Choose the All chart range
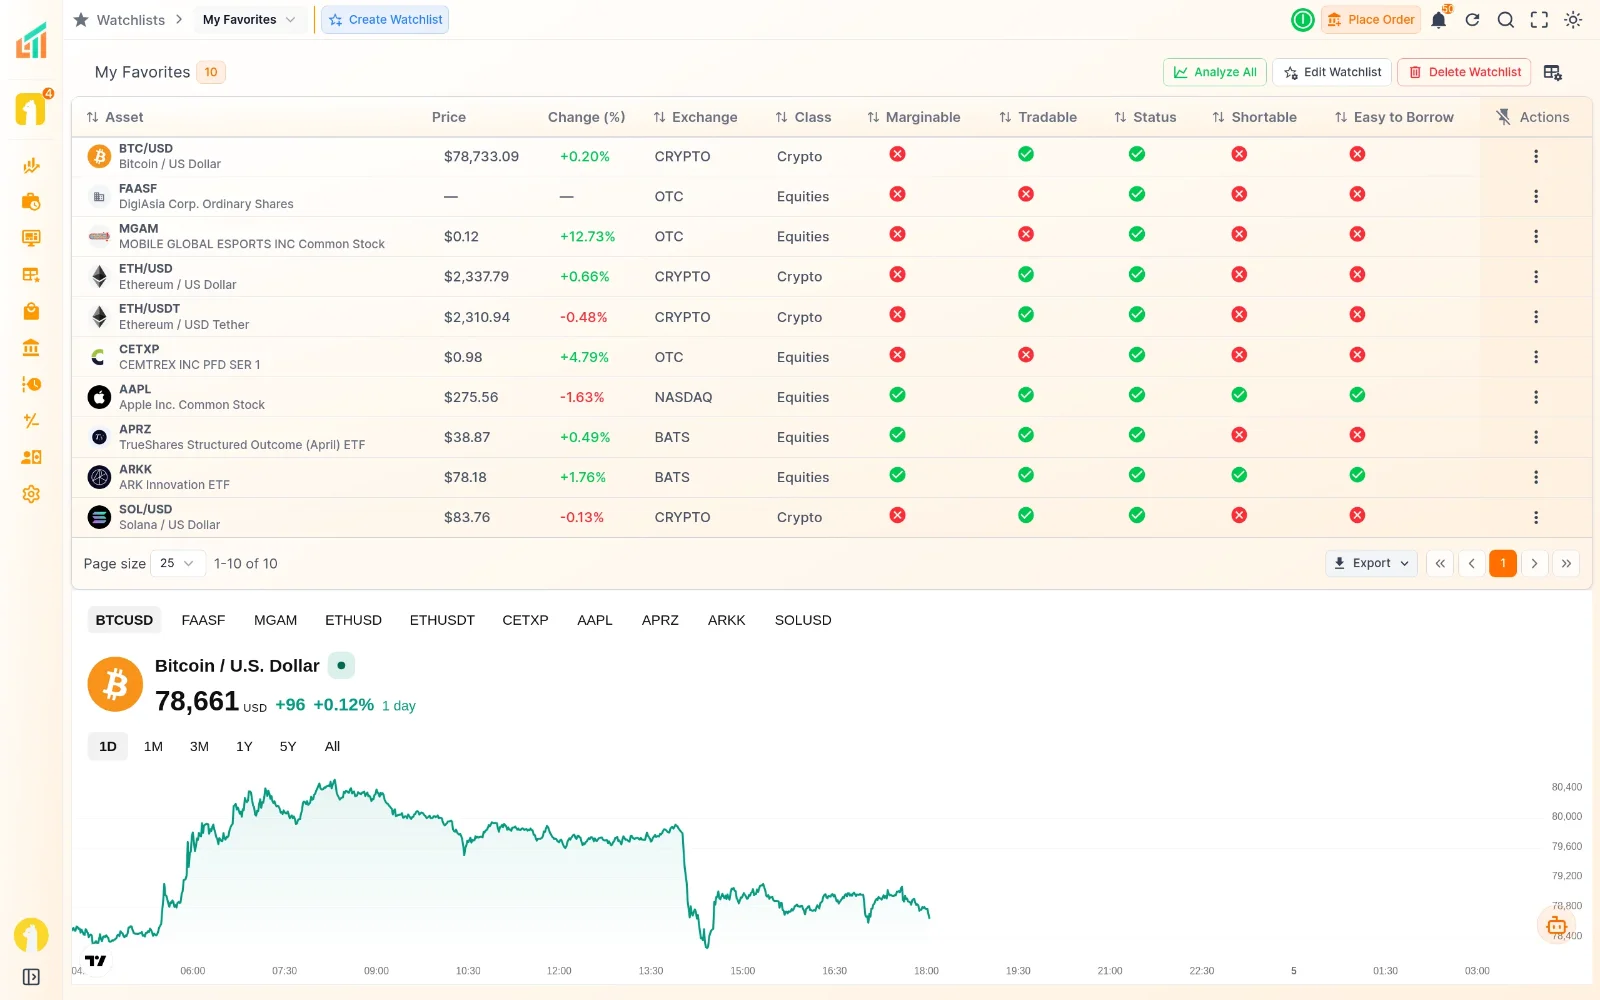The image size is (1600, 1000). pos(332,746)
